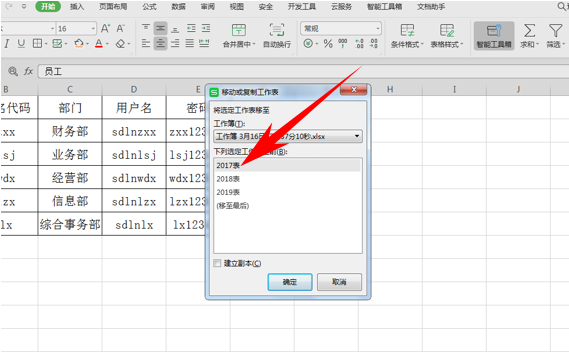569x360 pixels.
Task: Click 确定 OK button in dialog
Action: [x=290, y=282]
